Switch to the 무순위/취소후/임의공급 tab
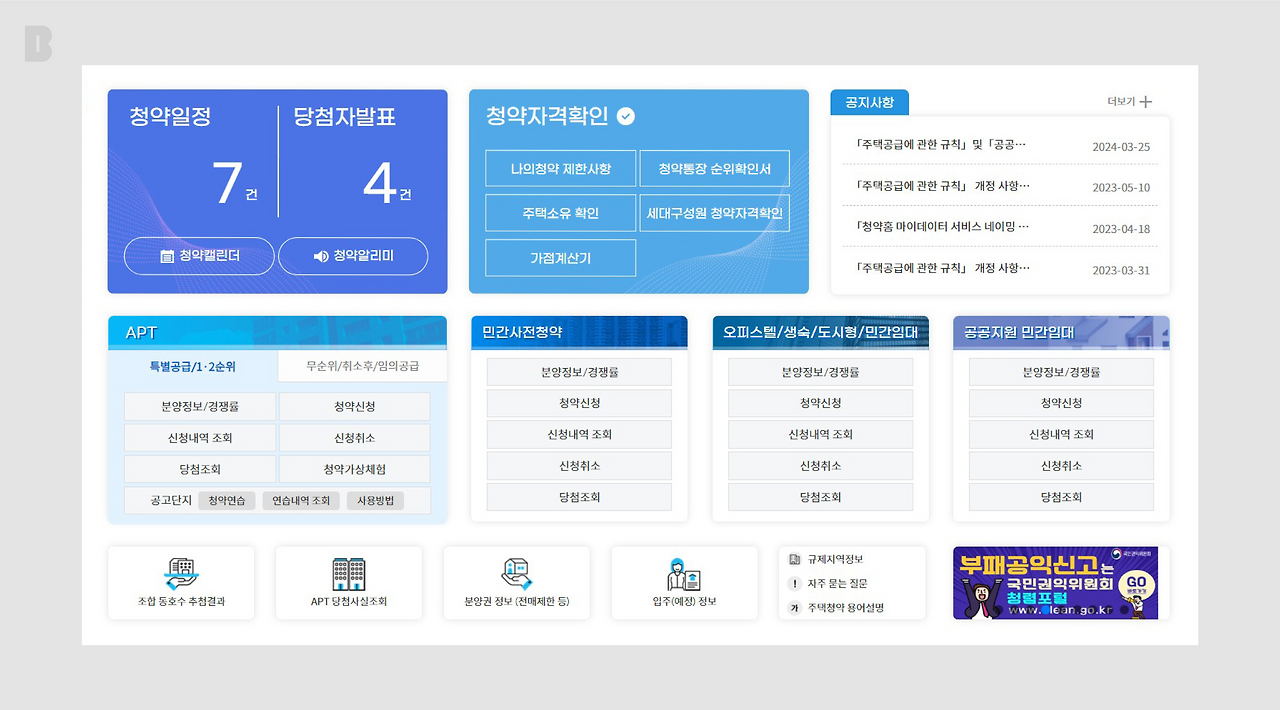 (x=363, y=366)
